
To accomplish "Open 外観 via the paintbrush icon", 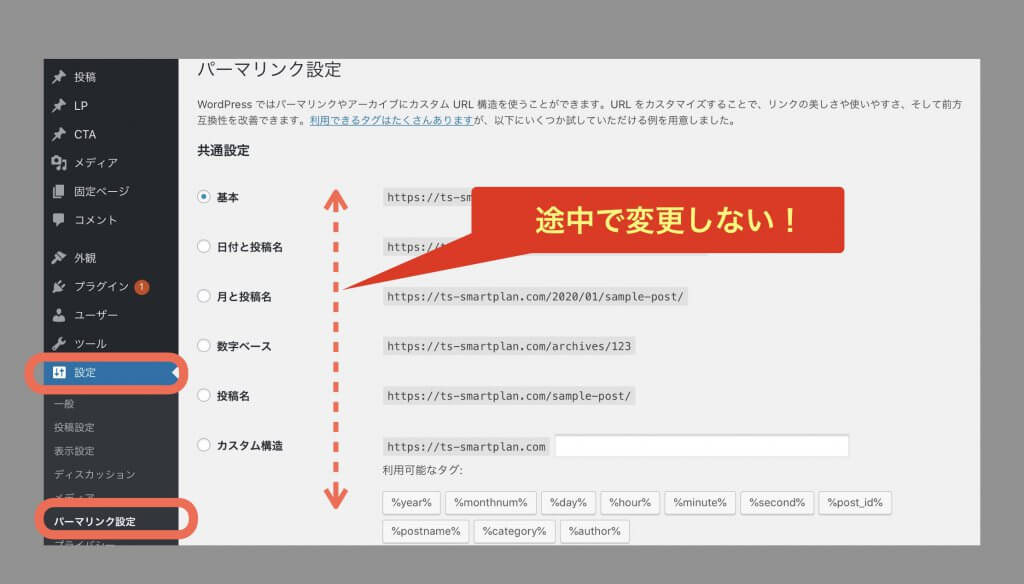I will pyautogui.click(x=59, y=258).
